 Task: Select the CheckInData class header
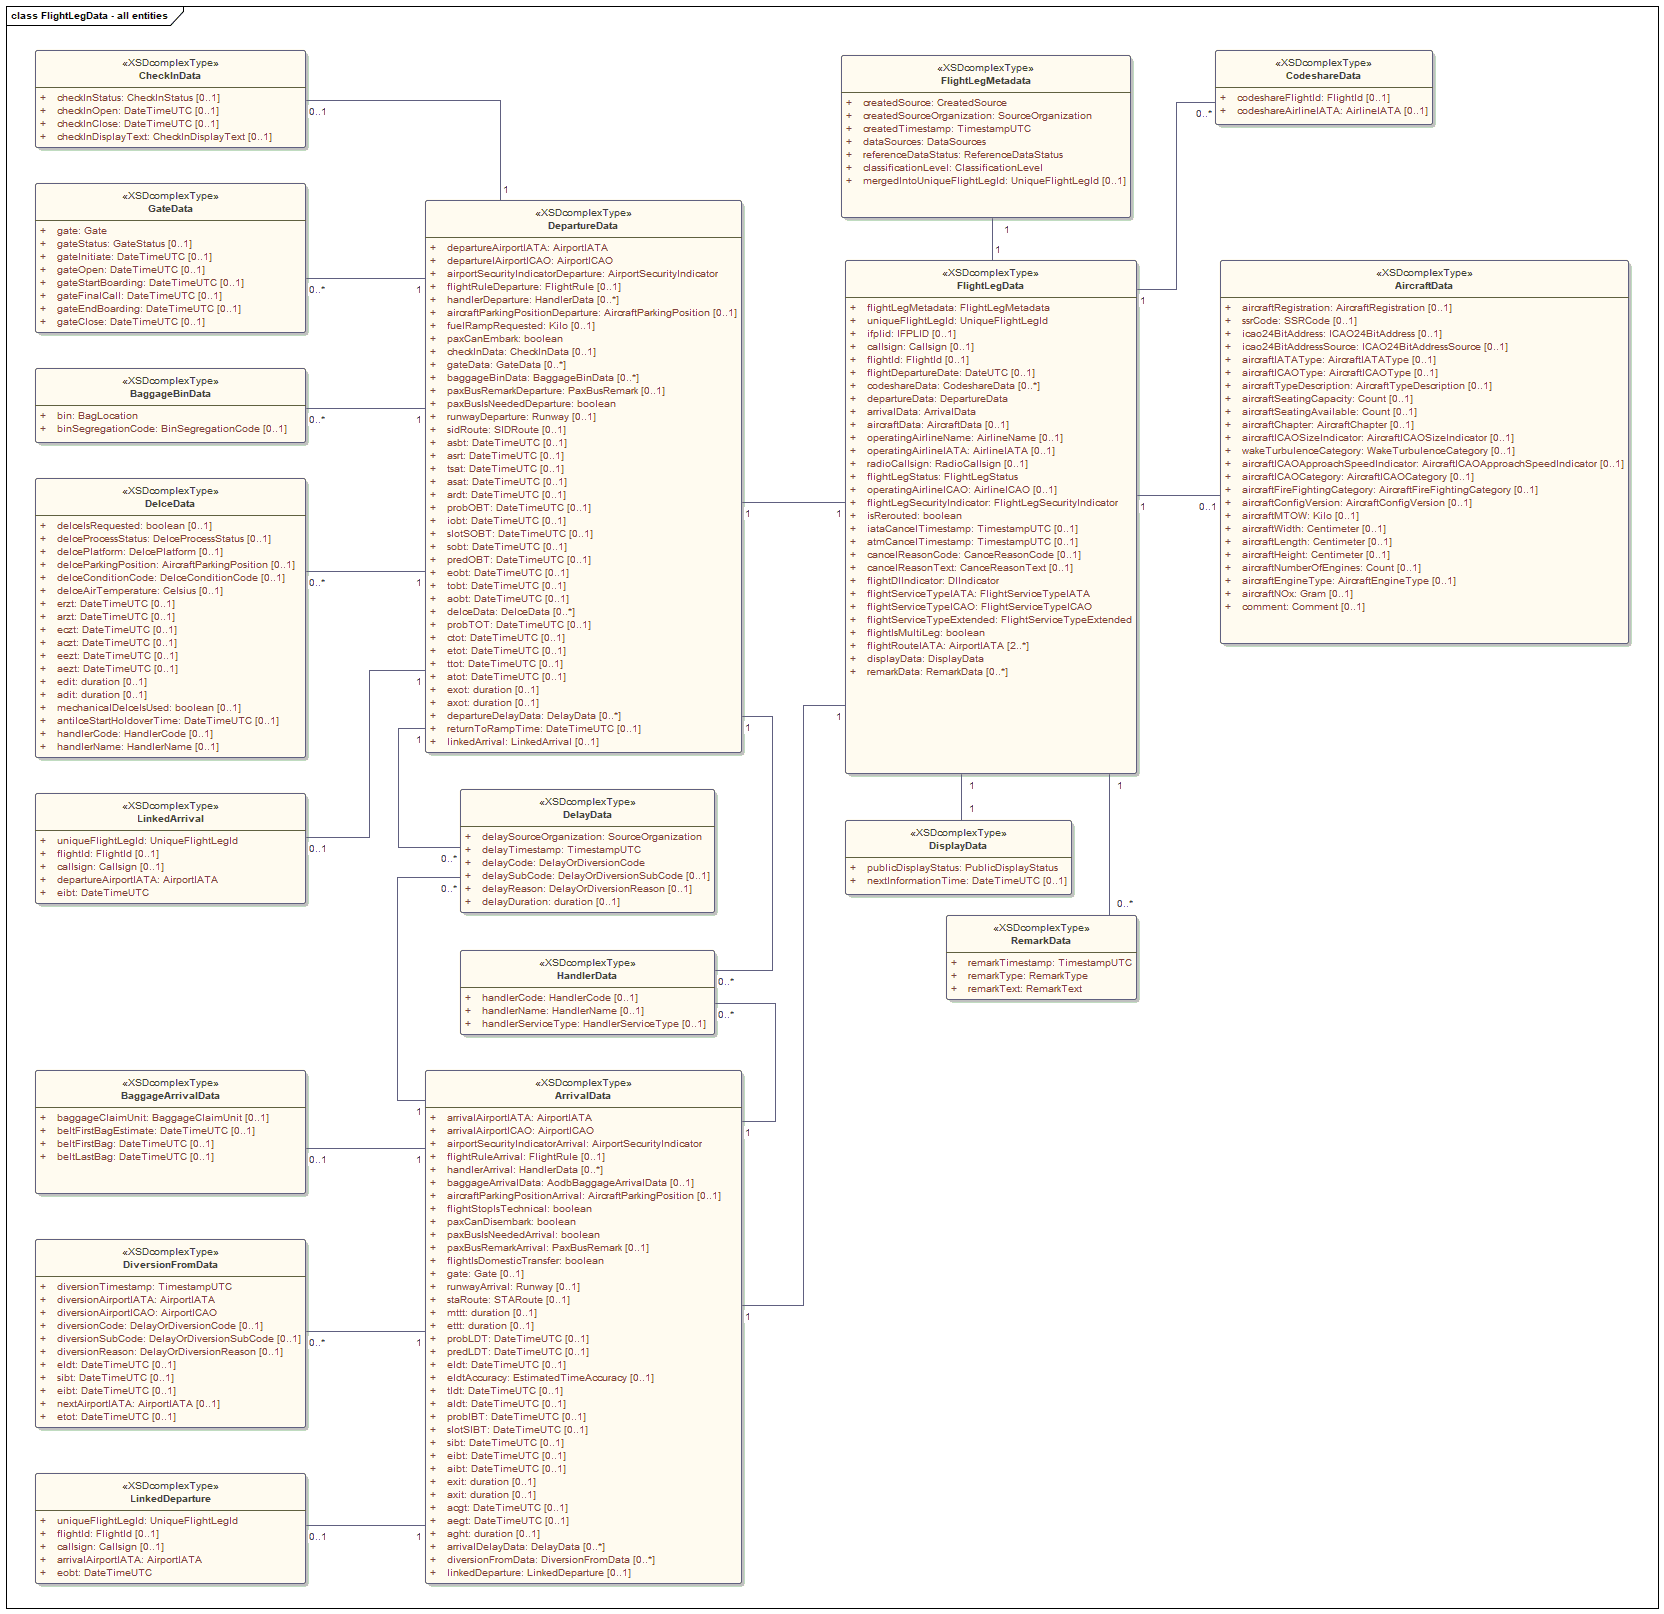click(170, 76)
